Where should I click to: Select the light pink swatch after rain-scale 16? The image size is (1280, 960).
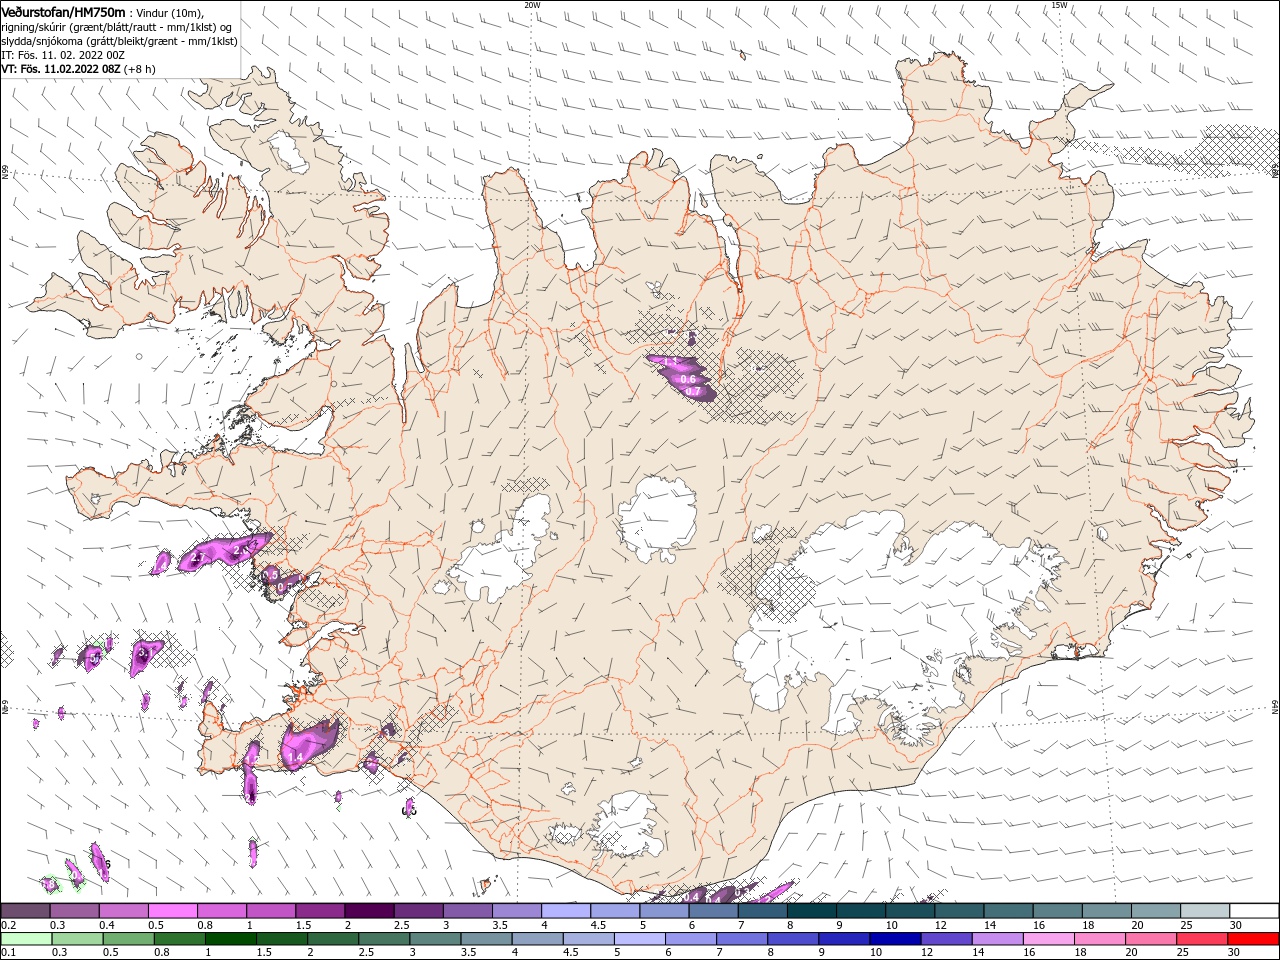pyautogui.click(x=1047, y=939)
